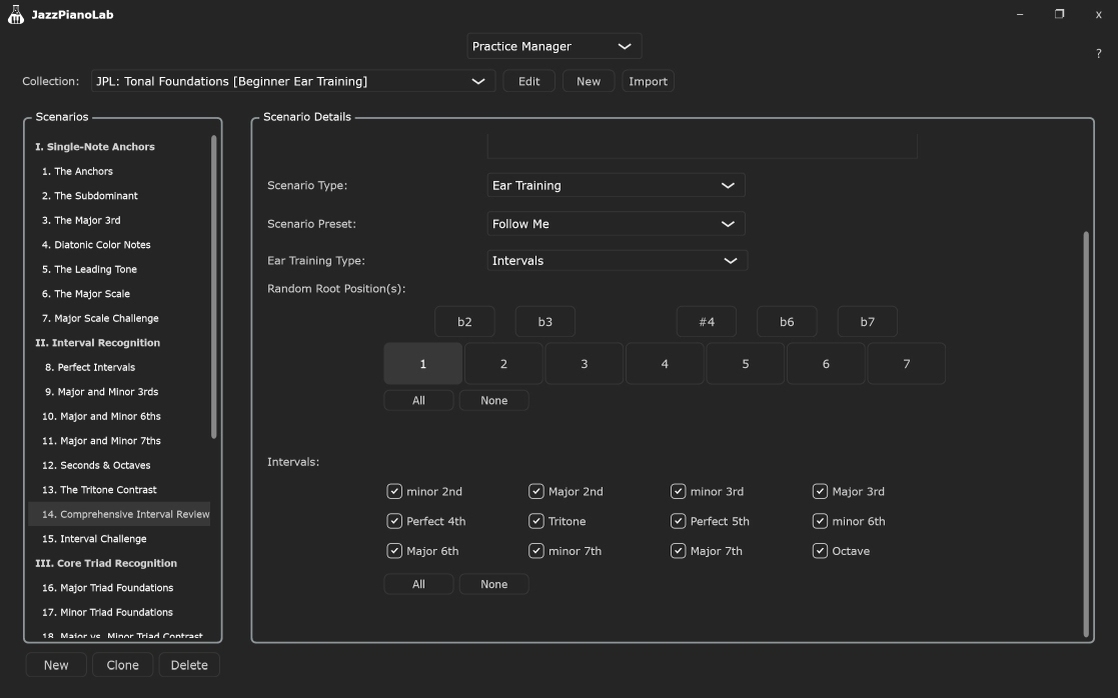This screenshot has height=698, width=1118.
Task: Toggle the minor 3rd checkbox
Action: [678, 491]
